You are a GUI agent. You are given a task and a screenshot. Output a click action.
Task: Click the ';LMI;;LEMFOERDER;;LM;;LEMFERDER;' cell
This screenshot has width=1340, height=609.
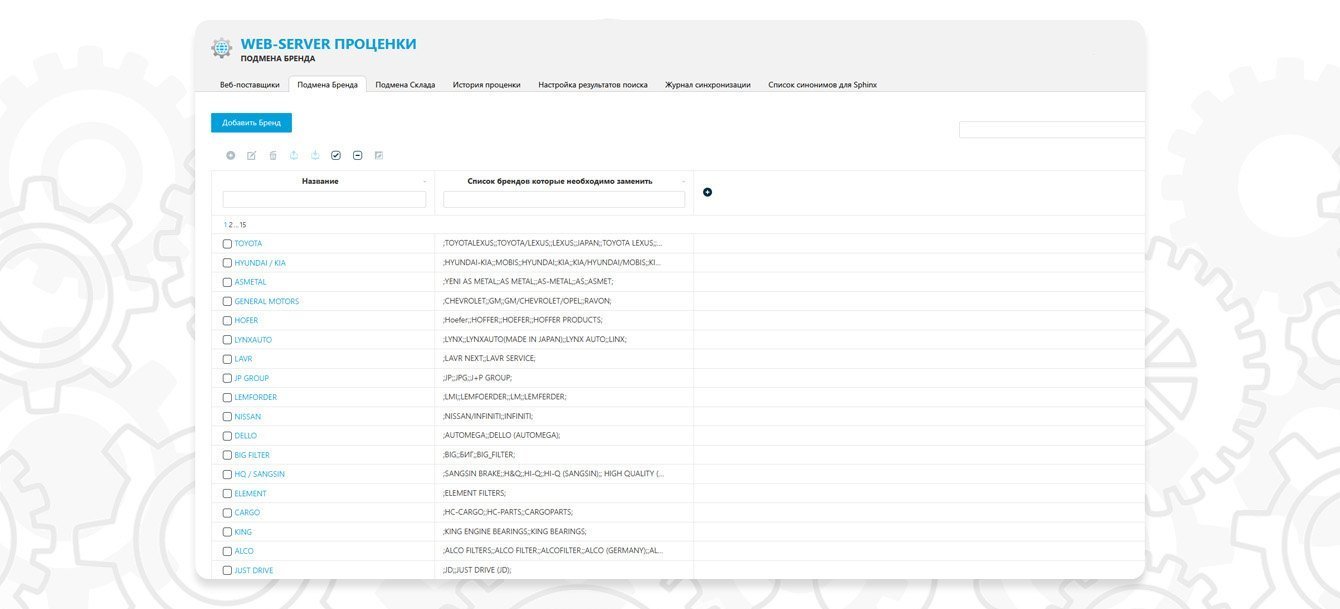(564, 397)
